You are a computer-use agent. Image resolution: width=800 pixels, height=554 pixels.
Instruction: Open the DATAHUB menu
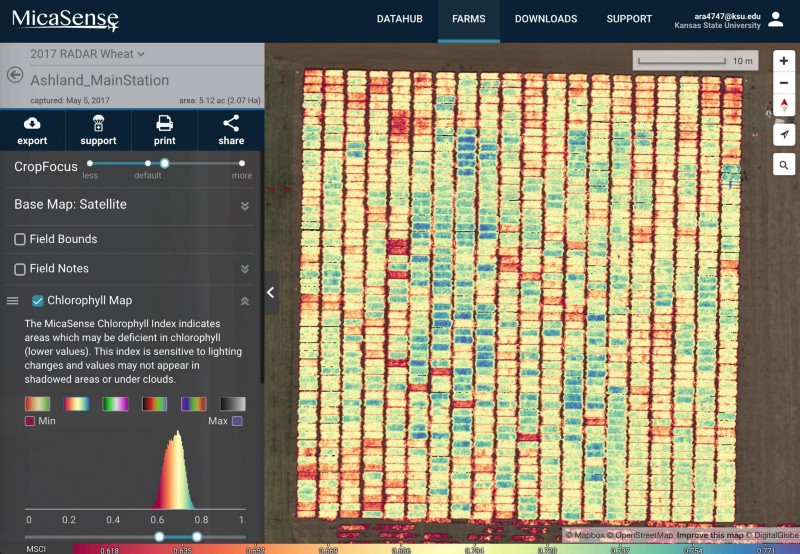click(x=399, y=19)
